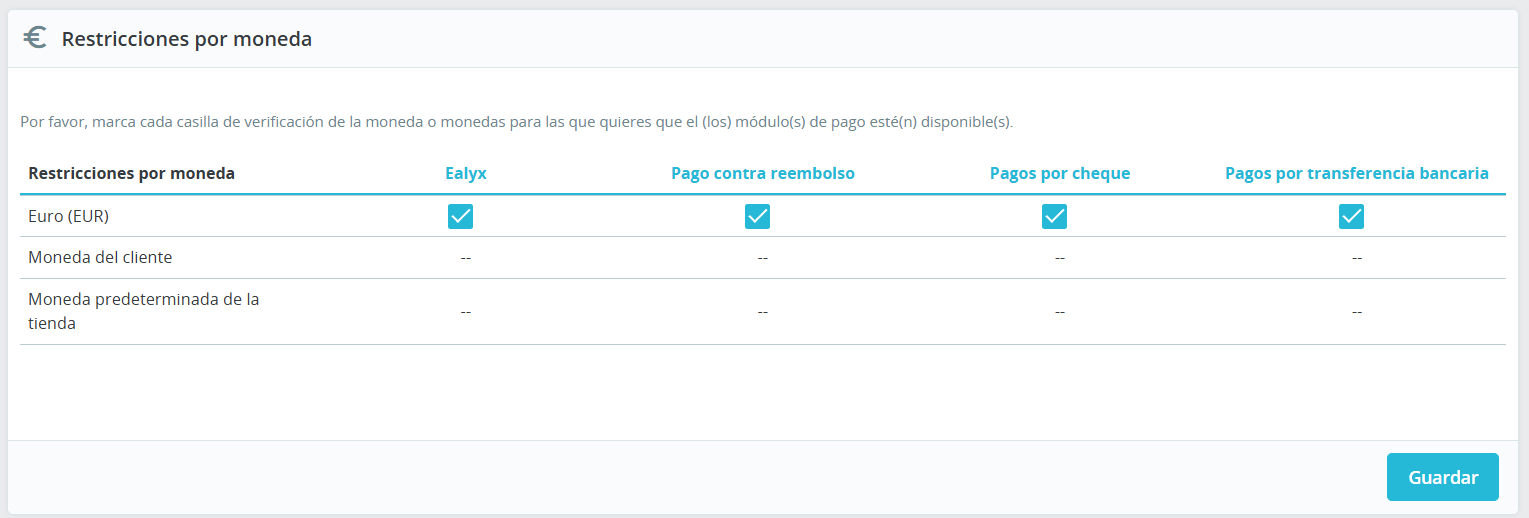Toggle Euro checkbox for Pago contra reembolso
Viewport: 1529px width, 518px height.
pyautogui.click(x=757, y=216)
